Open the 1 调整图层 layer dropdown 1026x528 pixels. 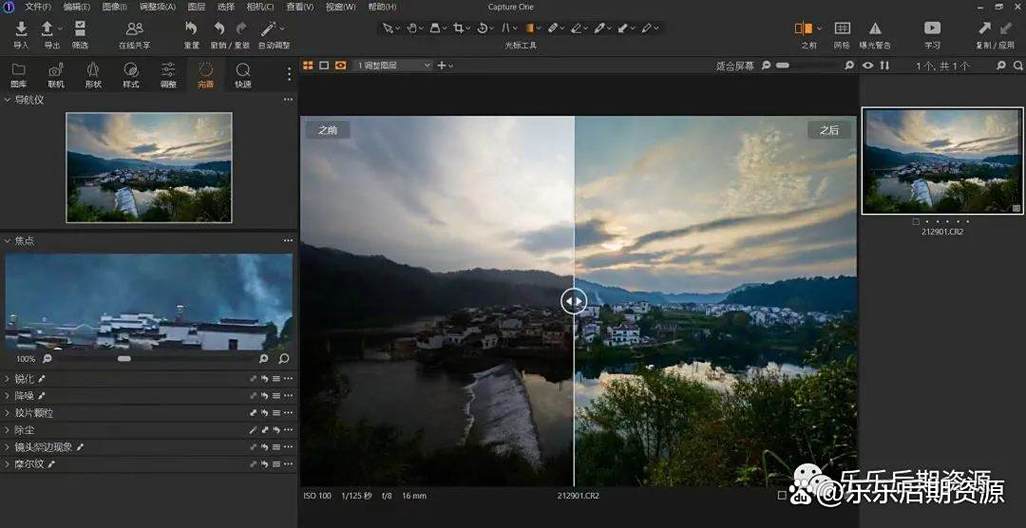click(393, 65)
